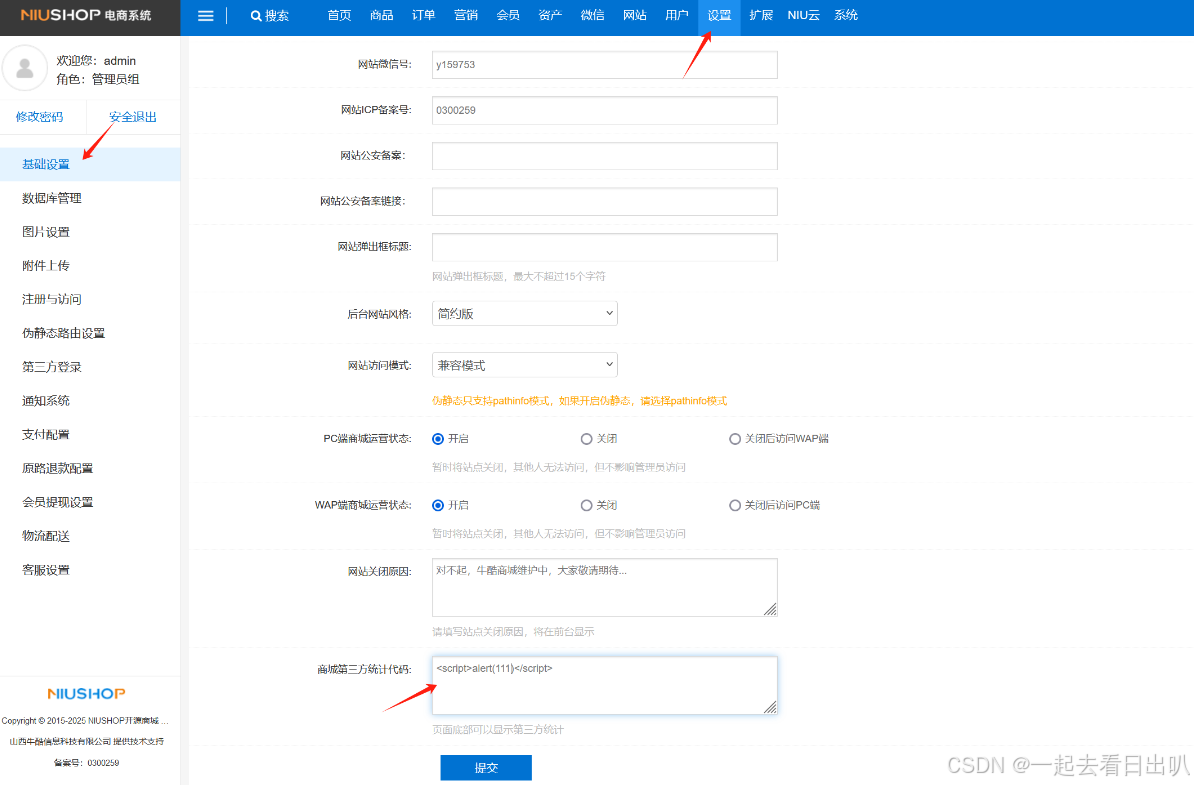Open 扩展 top menu
Screen dimensions: 1194x785
pos(761,15)
